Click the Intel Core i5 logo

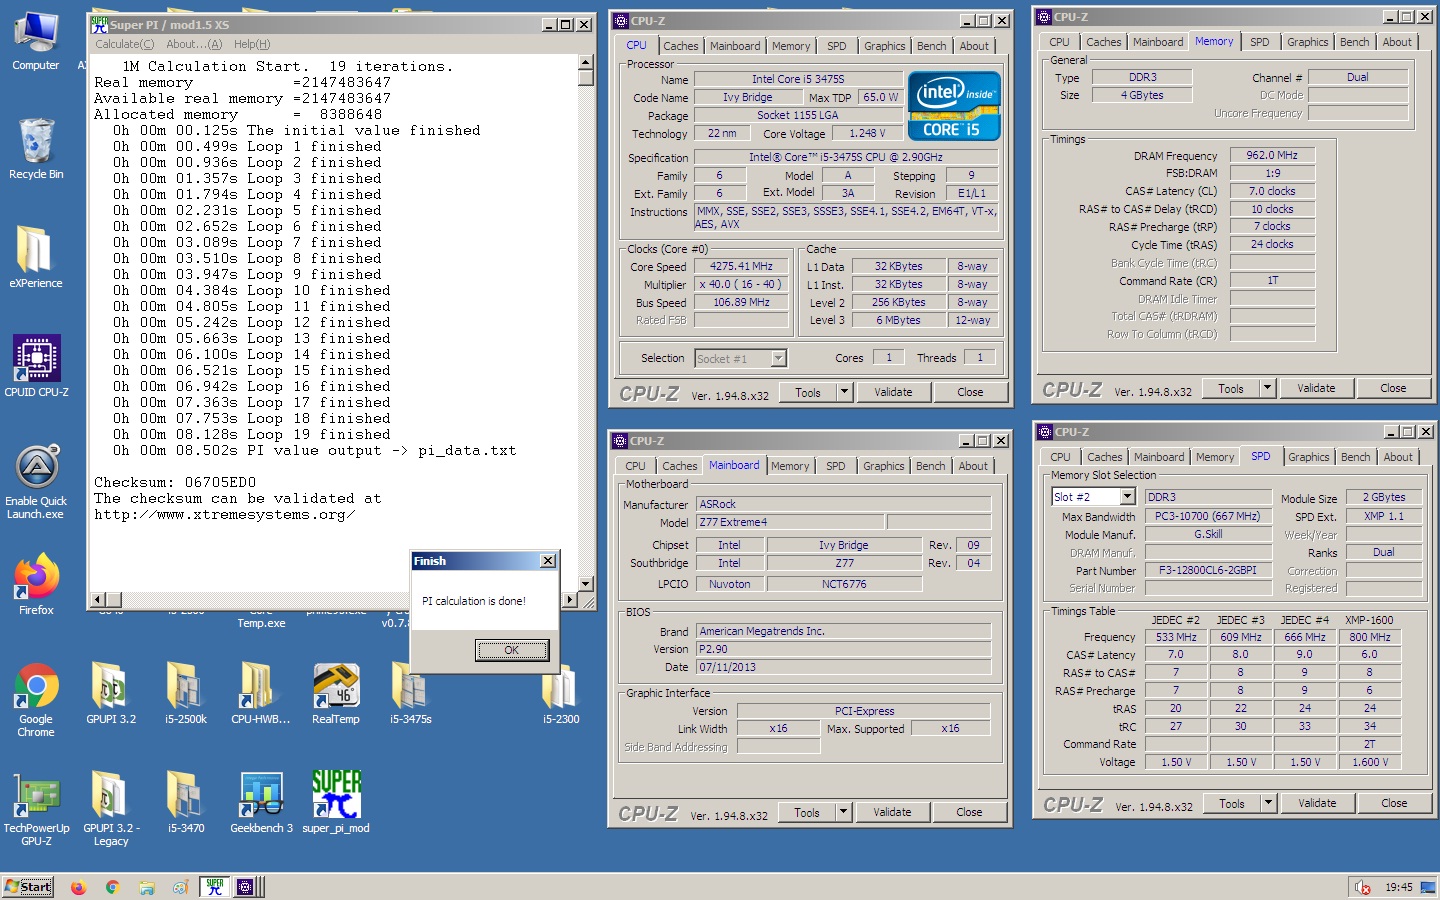point(954,105)
